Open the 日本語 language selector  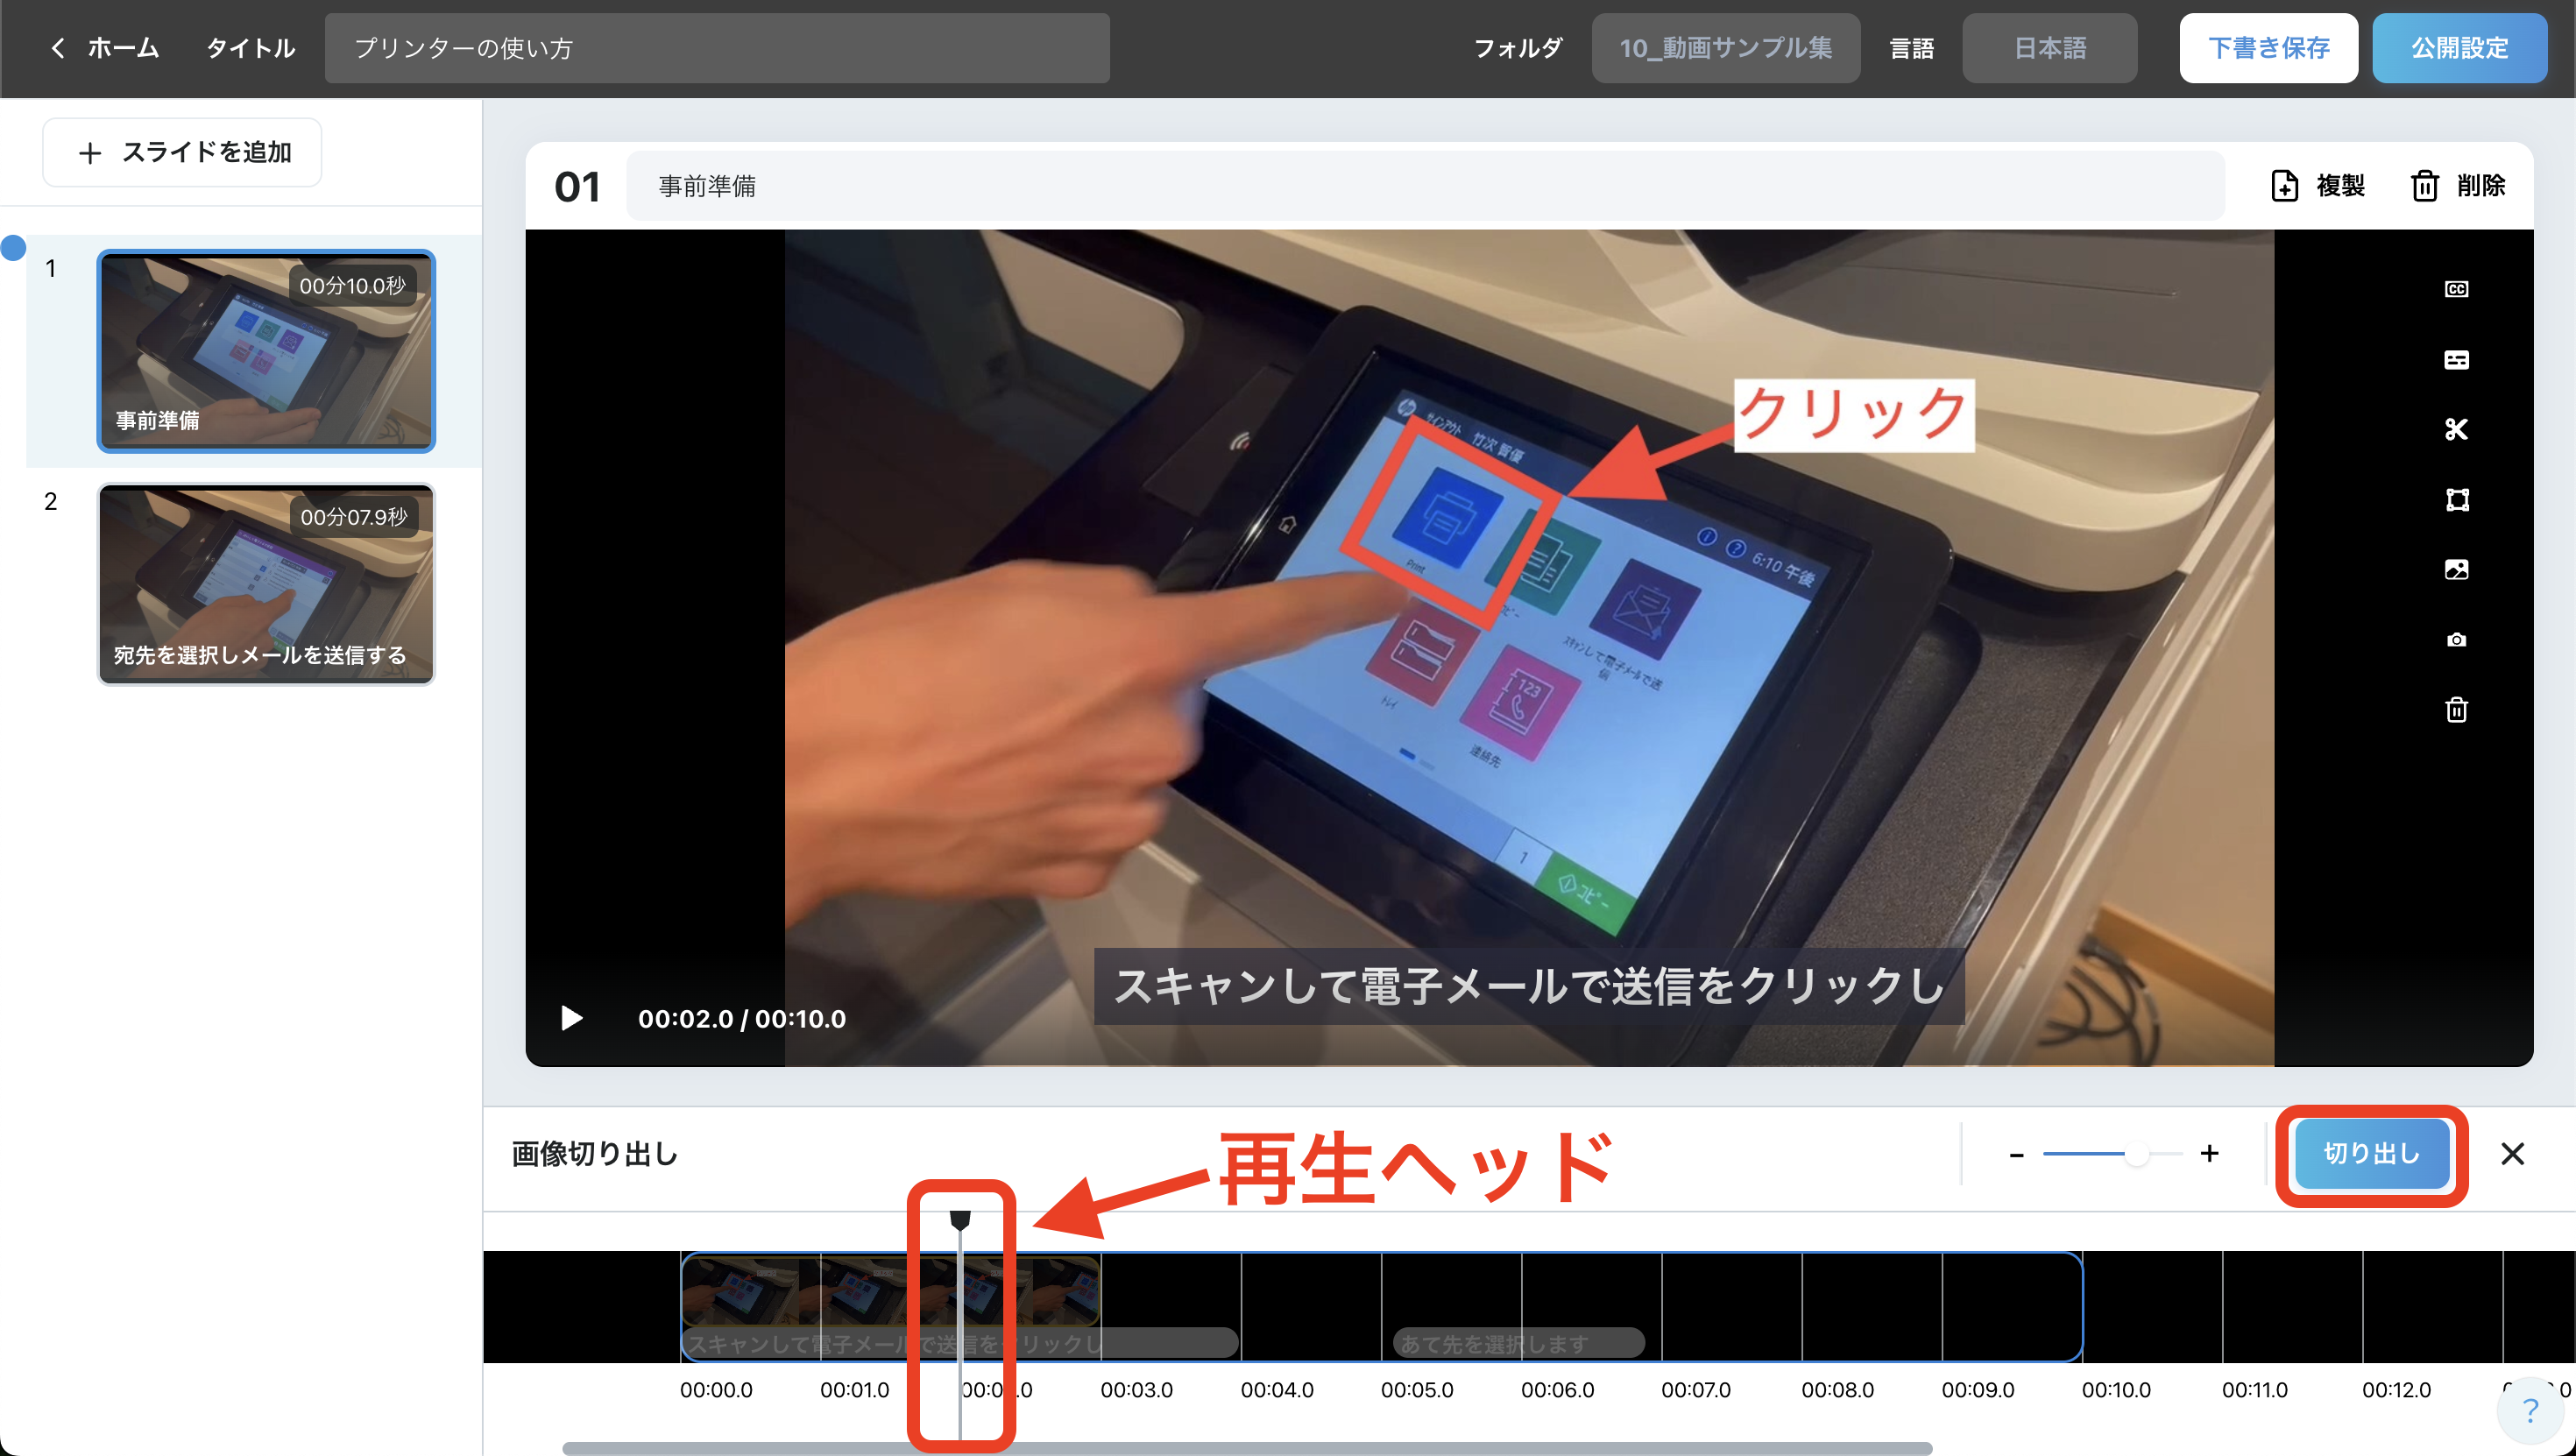coord(2049,48)
